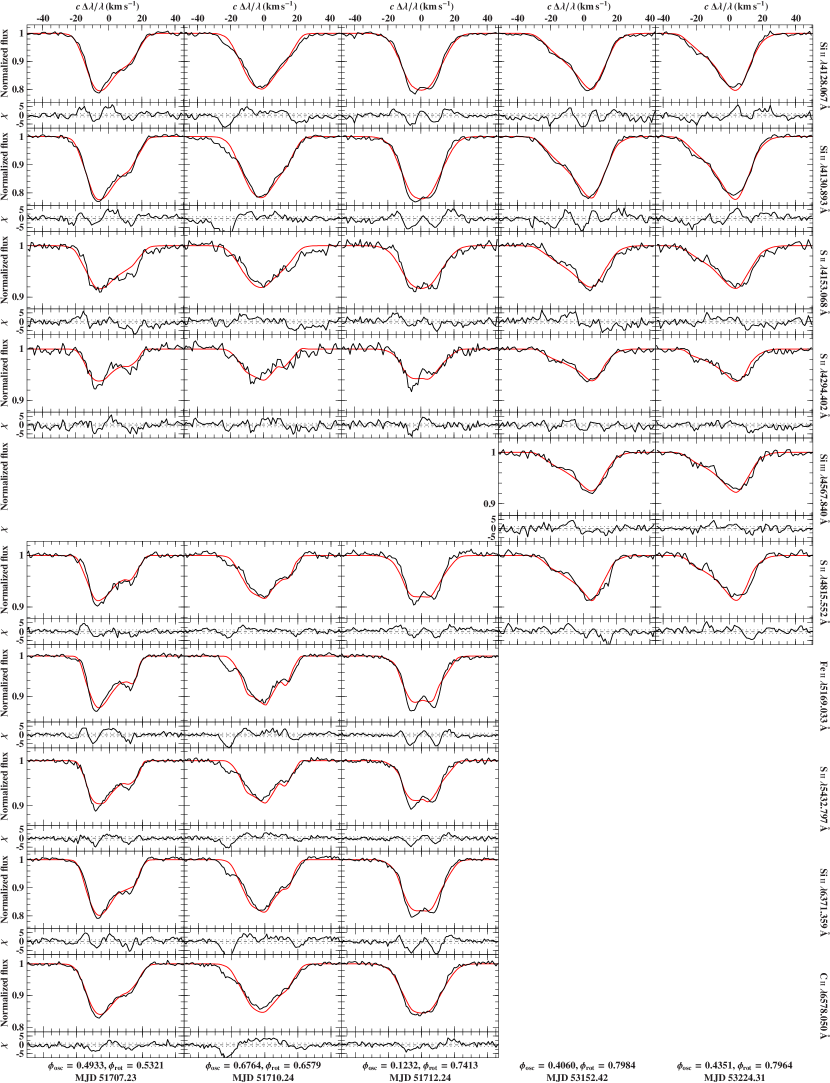The width and height of the screenshot is (830, 1083).
Task: Click the 'MJD 51707.23' column label
Action: tap(105, 1076)
